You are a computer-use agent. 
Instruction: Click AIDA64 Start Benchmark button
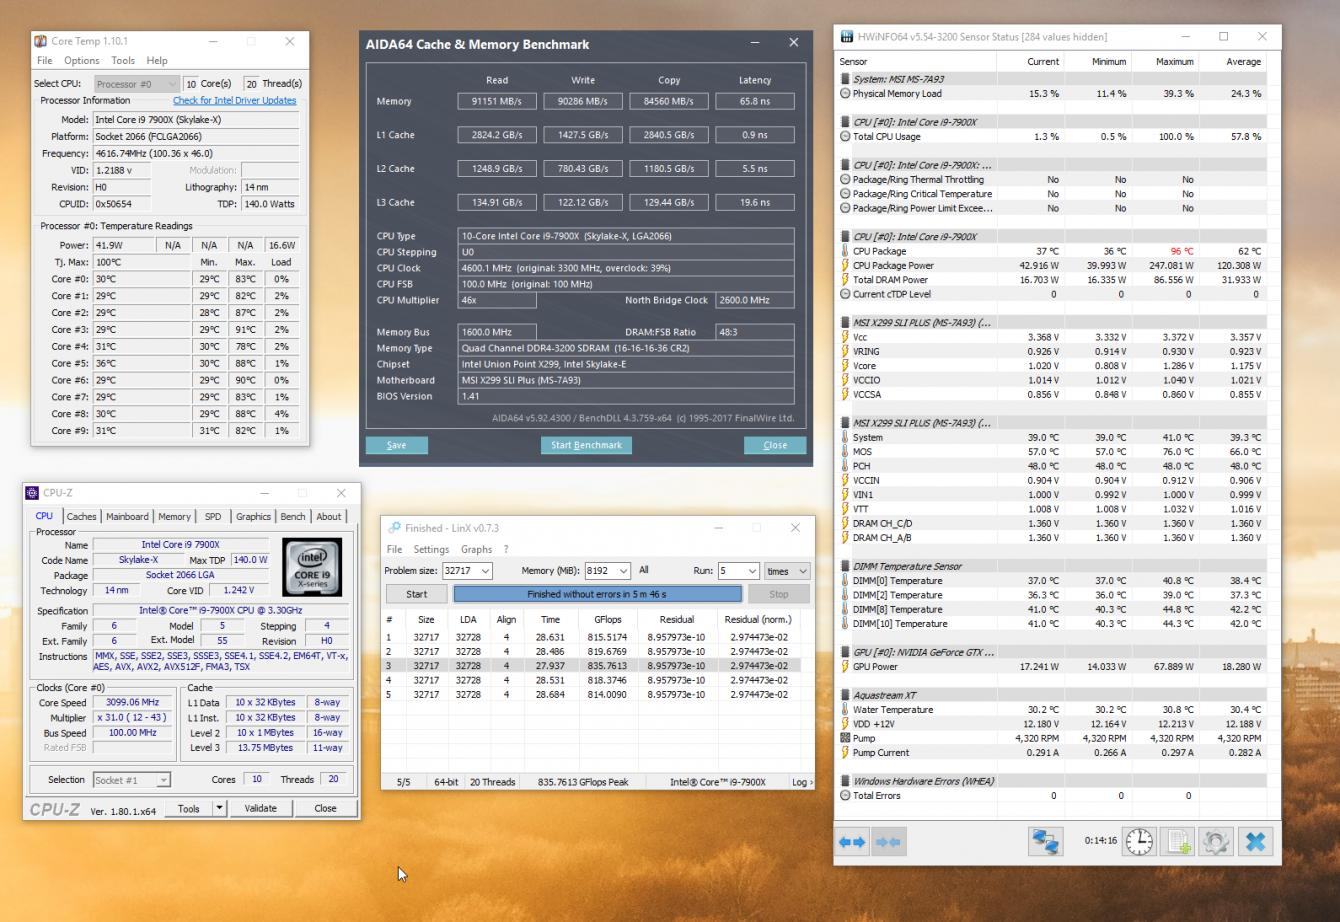click(x=586, y=445)
